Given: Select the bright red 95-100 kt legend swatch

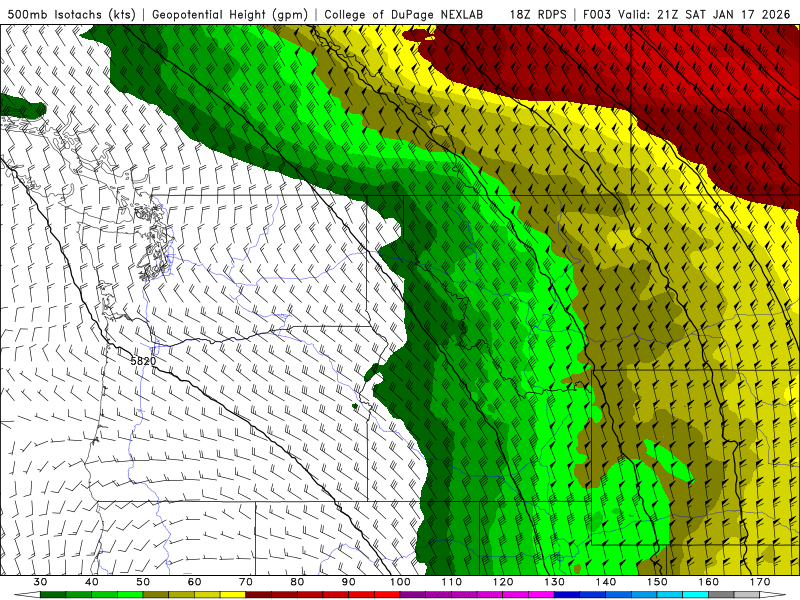Looking at the screenshot, I should coord(387,595).
